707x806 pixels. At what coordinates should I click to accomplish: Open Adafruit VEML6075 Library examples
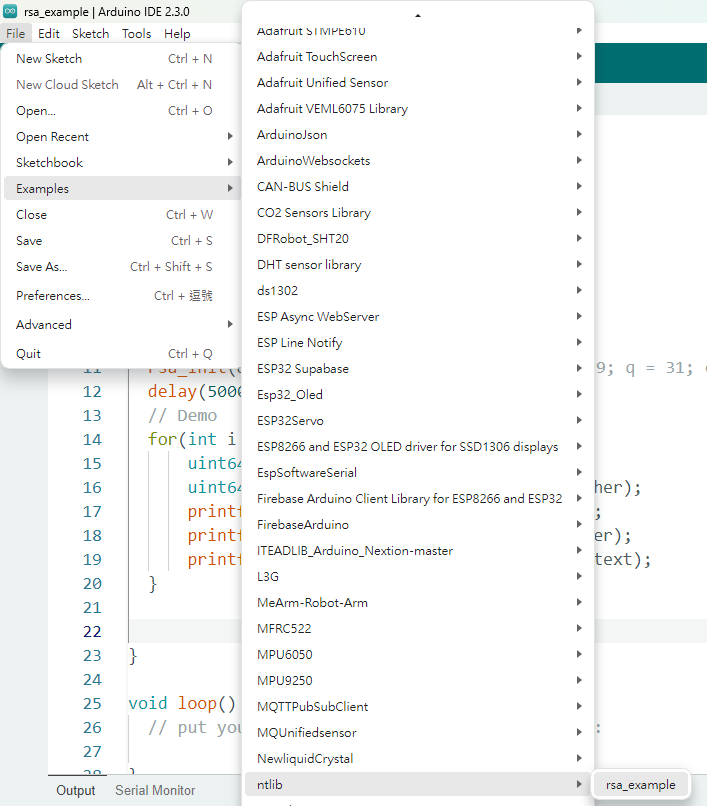(418, 108)
